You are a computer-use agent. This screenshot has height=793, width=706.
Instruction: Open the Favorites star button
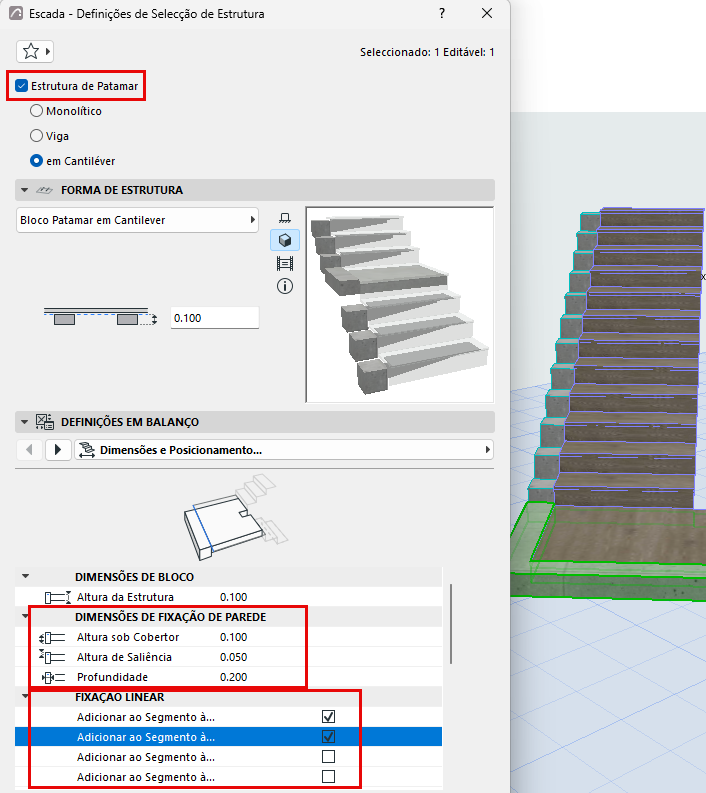click(x=35, y=51)
